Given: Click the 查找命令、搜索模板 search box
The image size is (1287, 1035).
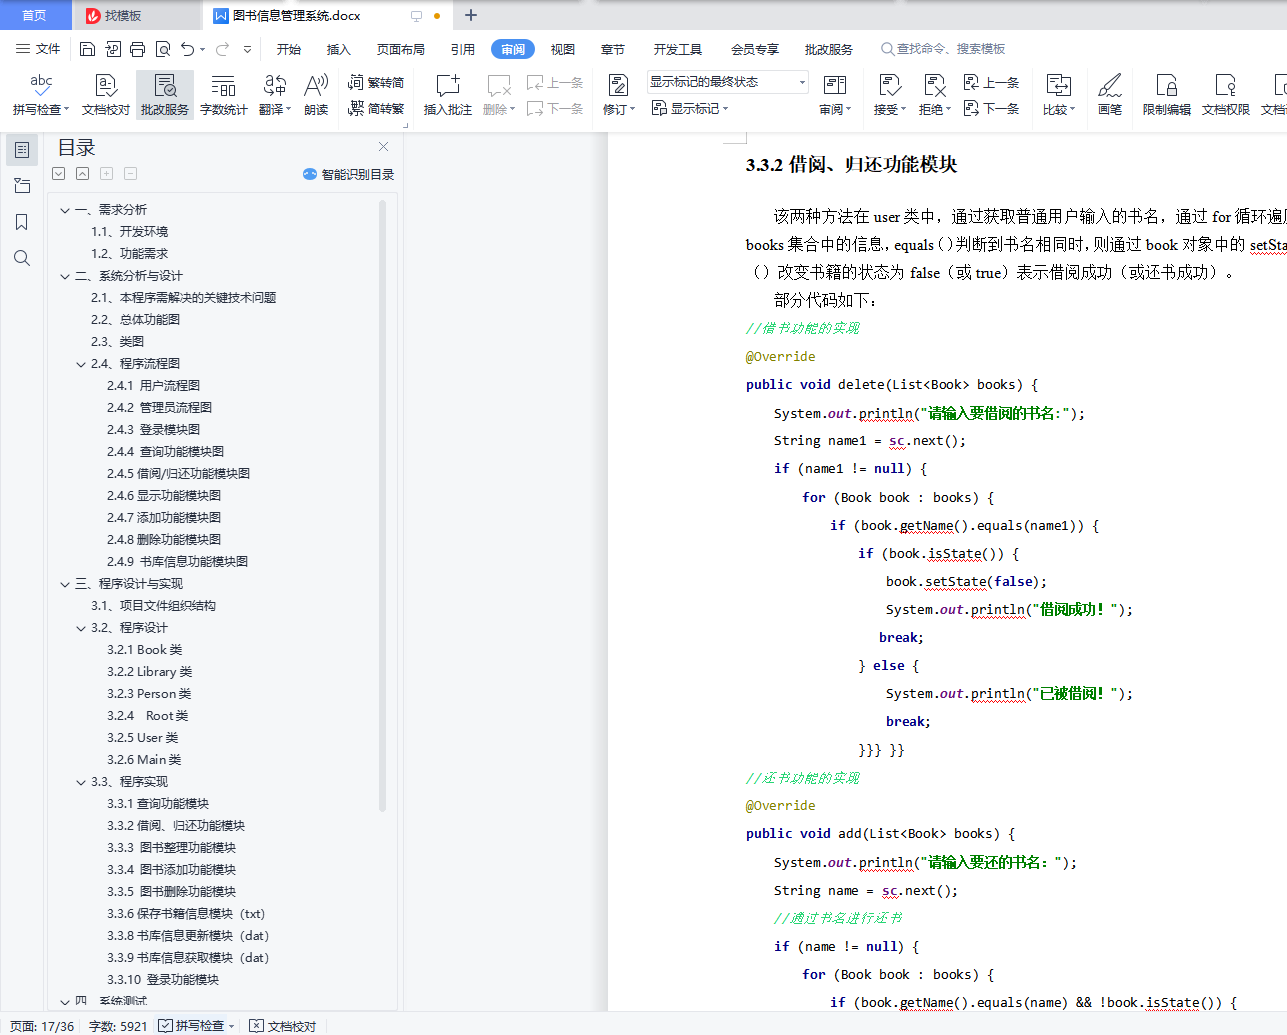Looking at the screenshot, I should 943,49.
